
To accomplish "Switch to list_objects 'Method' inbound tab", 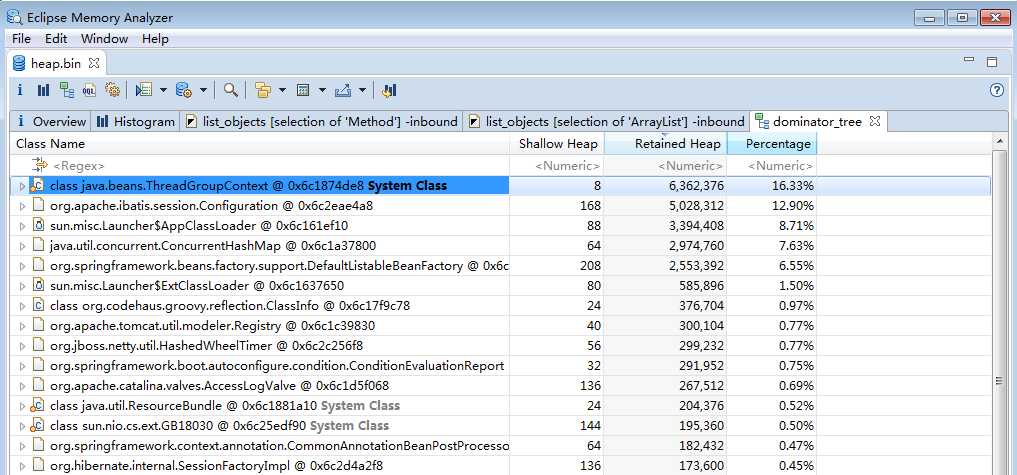I will click(x=321, y=121).
